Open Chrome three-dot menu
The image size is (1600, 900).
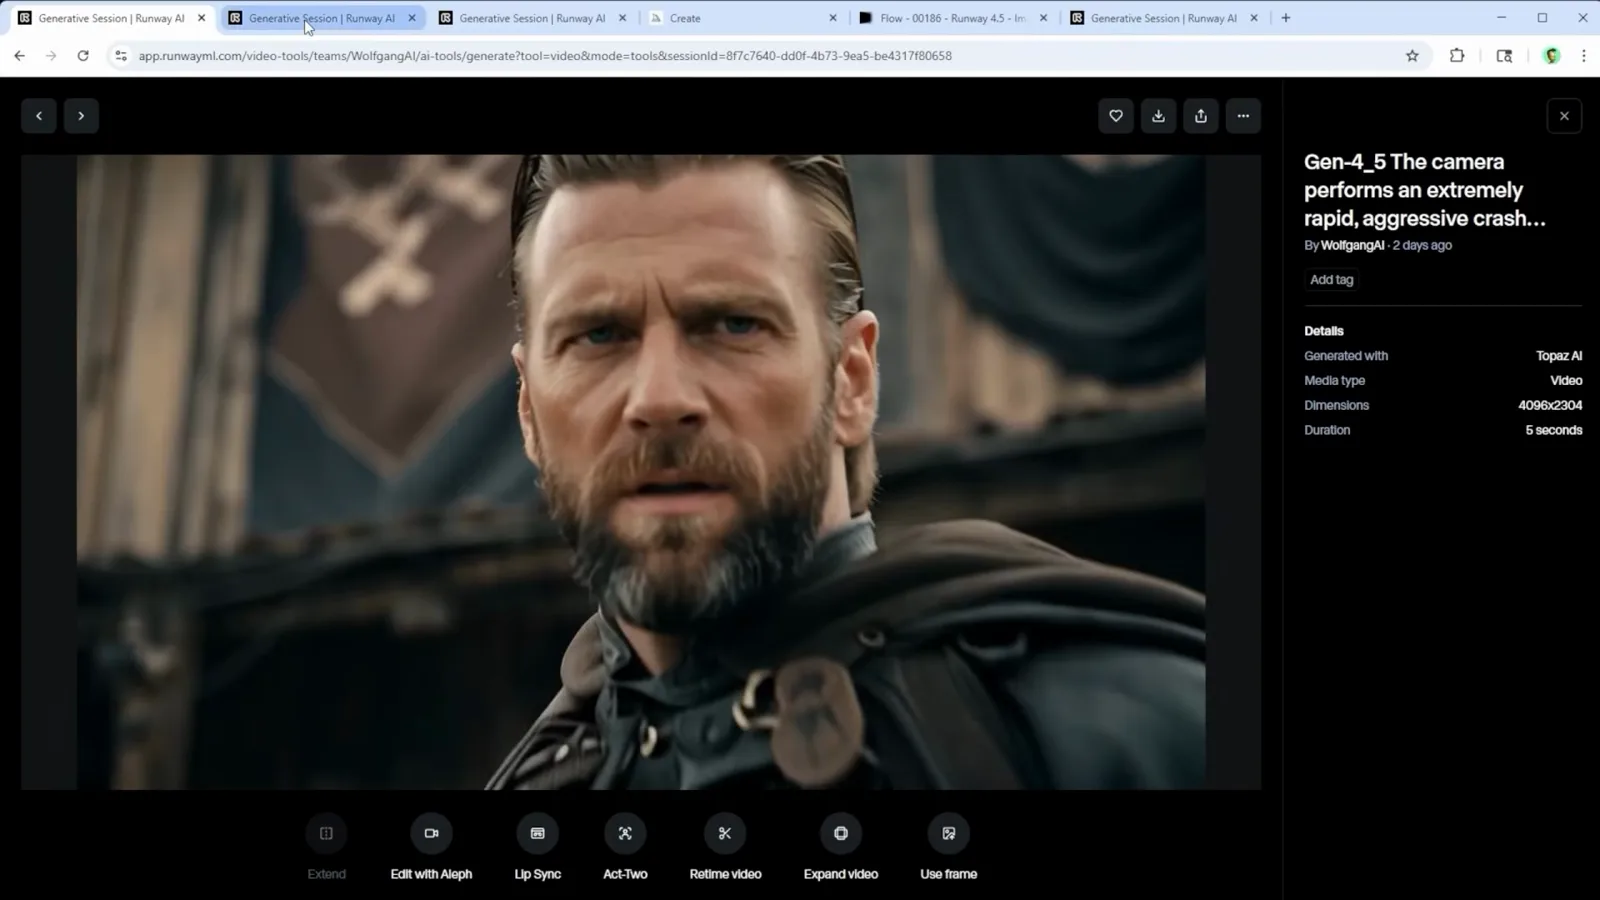1583,56
